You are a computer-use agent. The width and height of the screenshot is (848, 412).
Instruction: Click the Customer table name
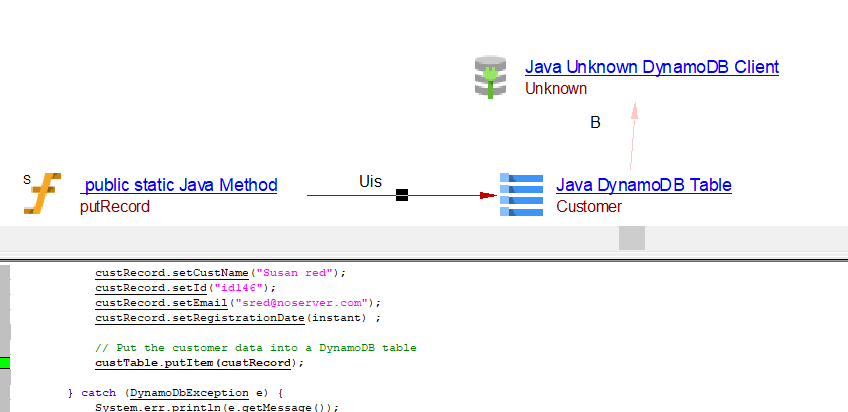tap(588, 207)
